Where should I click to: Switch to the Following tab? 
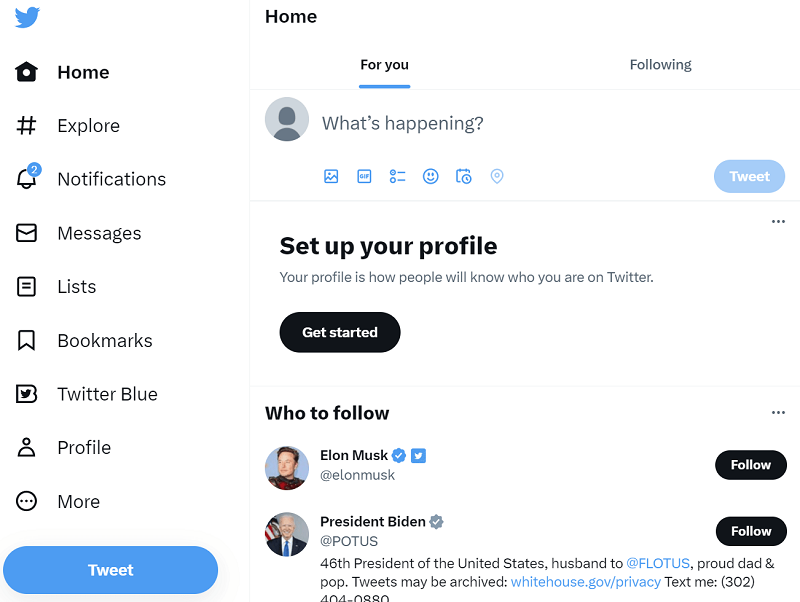pyautogui.click(x=660, y=65)
